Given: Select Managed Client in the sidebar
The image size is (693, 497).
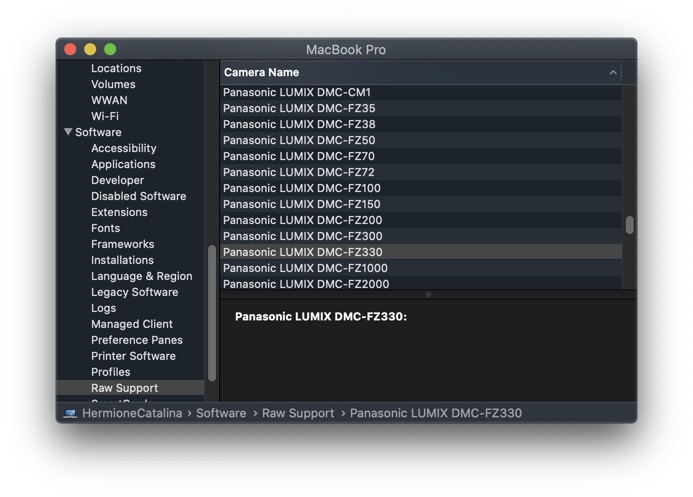Looking at the screenshot, I should coord(132,324).
